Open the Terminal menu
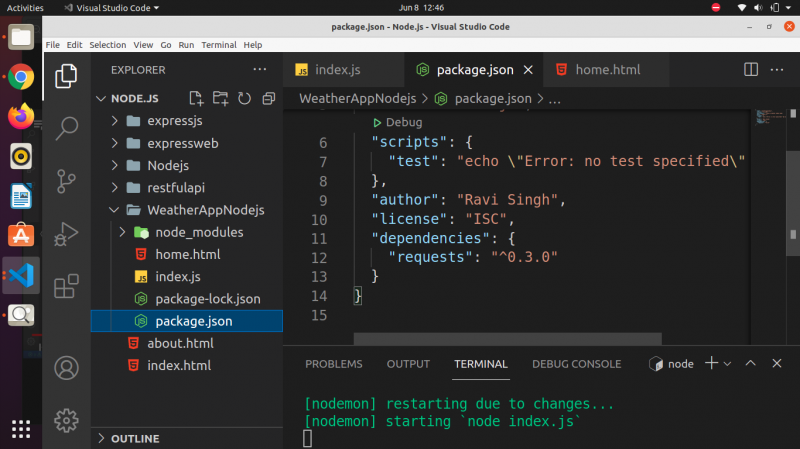This screenshot has width=800, height=449. click(x=219, y=45)
